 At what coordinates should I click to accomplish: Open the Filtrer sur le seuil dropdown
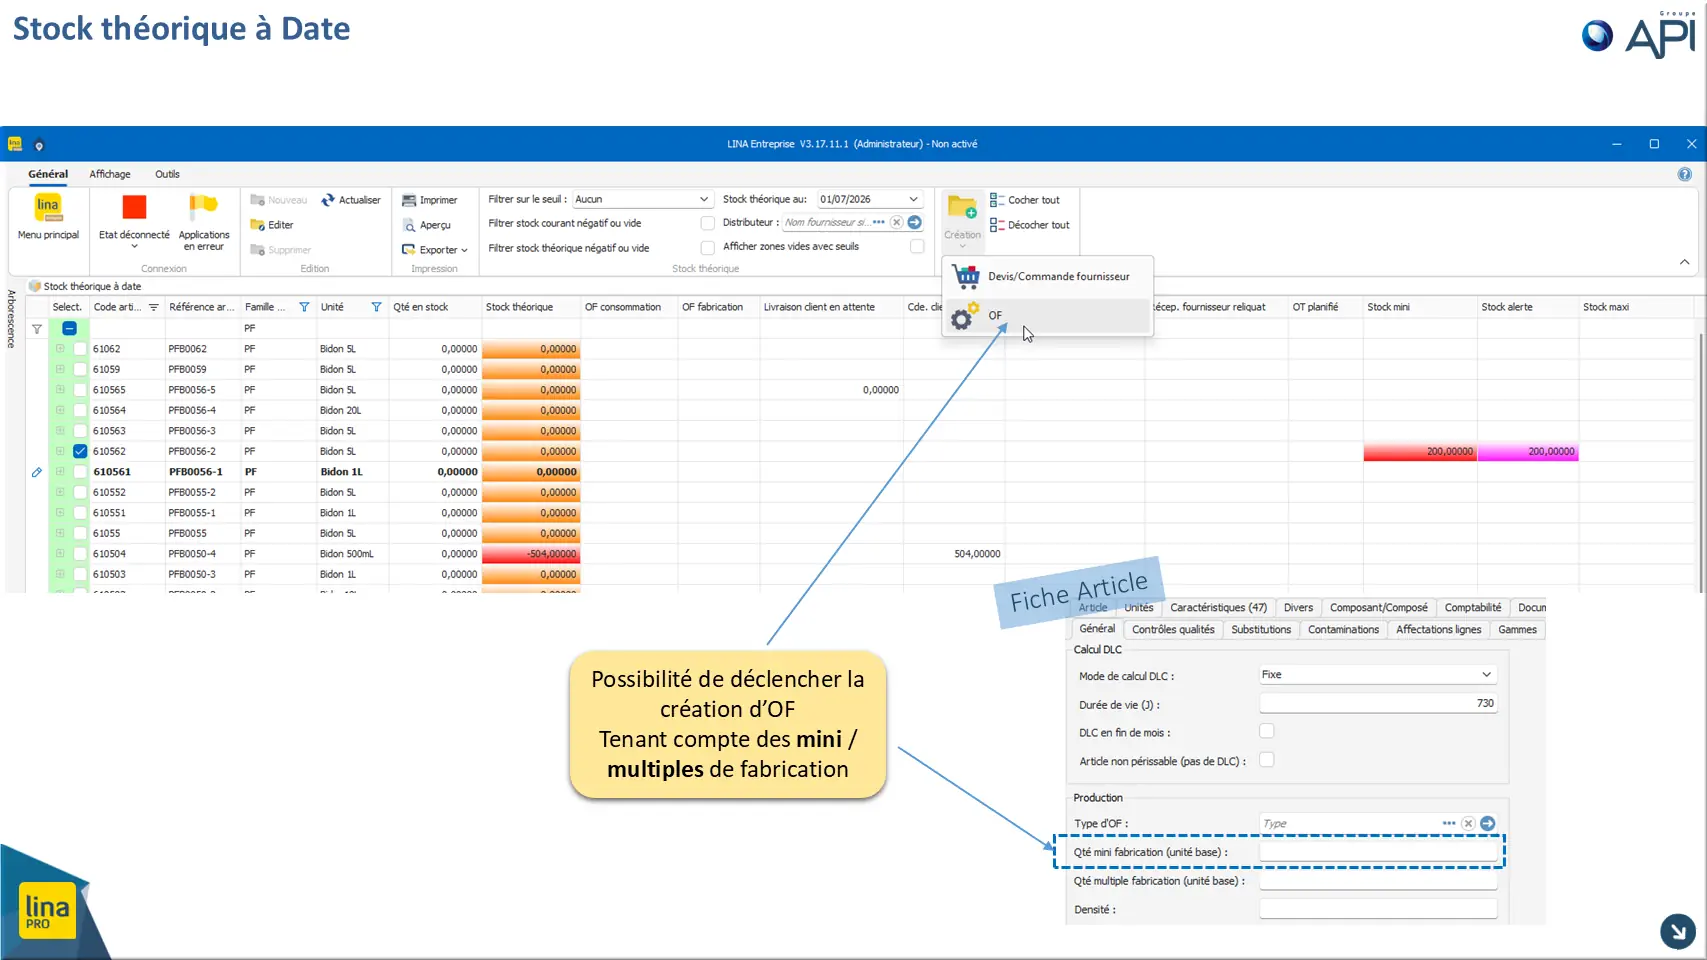tap(703, 199)
